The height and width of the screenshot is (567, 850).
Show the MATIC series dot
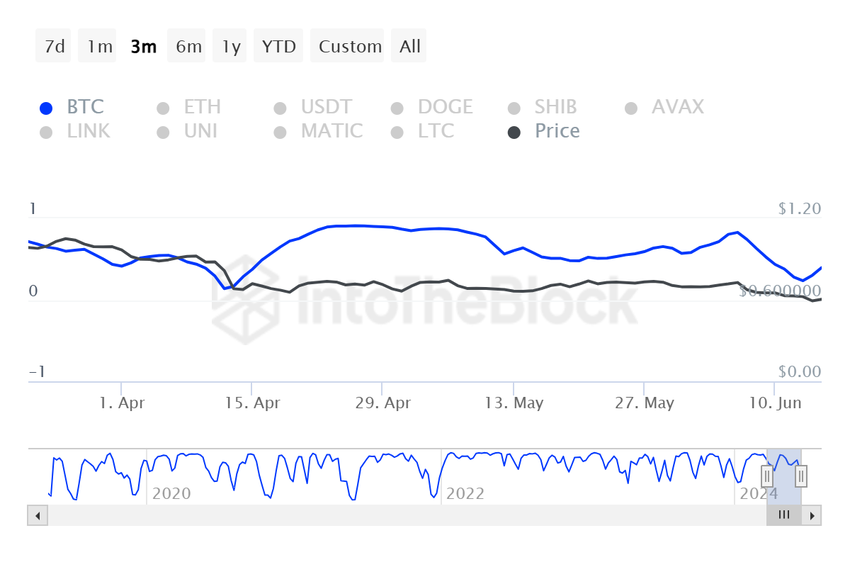pos(280,132)
